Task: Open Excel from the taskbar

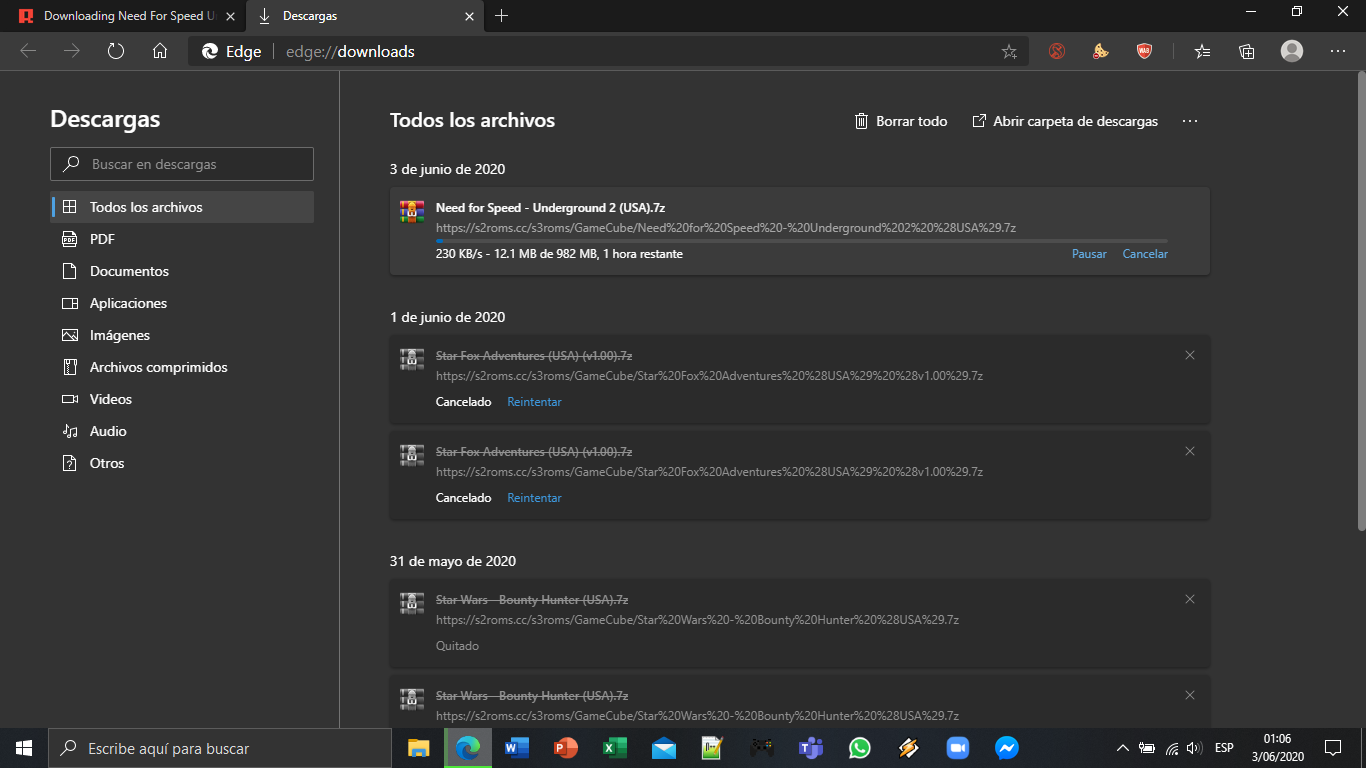Action: click(614, 748)
